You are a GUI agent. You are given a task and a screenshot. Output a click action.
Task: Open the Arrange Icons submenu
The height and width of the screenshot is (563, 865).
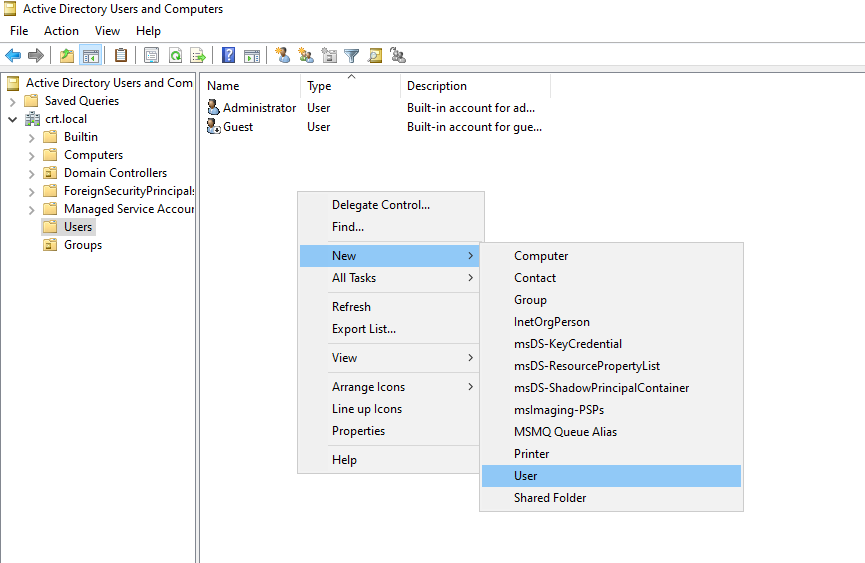(x=389, y=387)
